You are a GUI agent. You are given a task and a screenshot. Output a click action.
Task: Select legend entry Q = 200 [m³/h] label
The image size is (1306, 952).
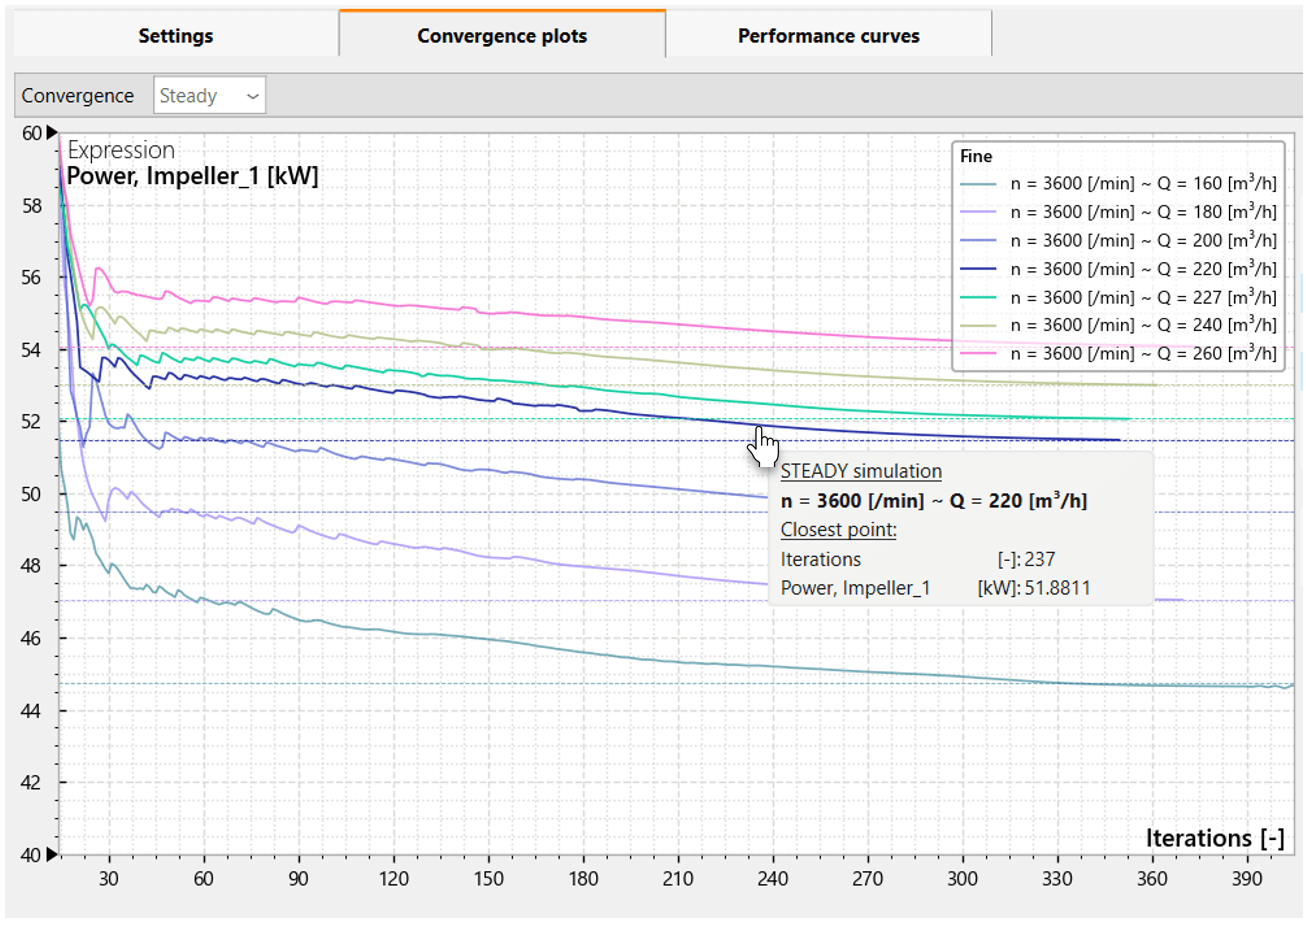(1143, 240)
